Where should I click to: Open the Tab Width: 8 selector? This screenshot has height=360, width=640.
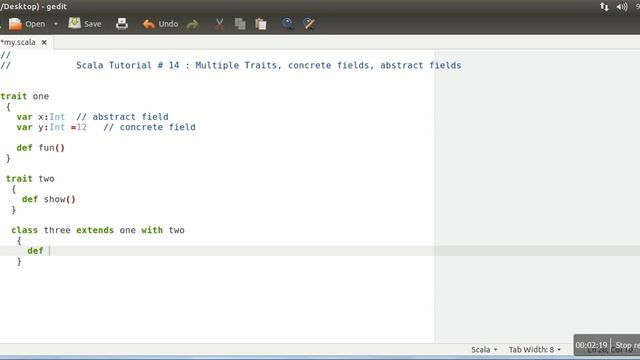pos(534,350)
